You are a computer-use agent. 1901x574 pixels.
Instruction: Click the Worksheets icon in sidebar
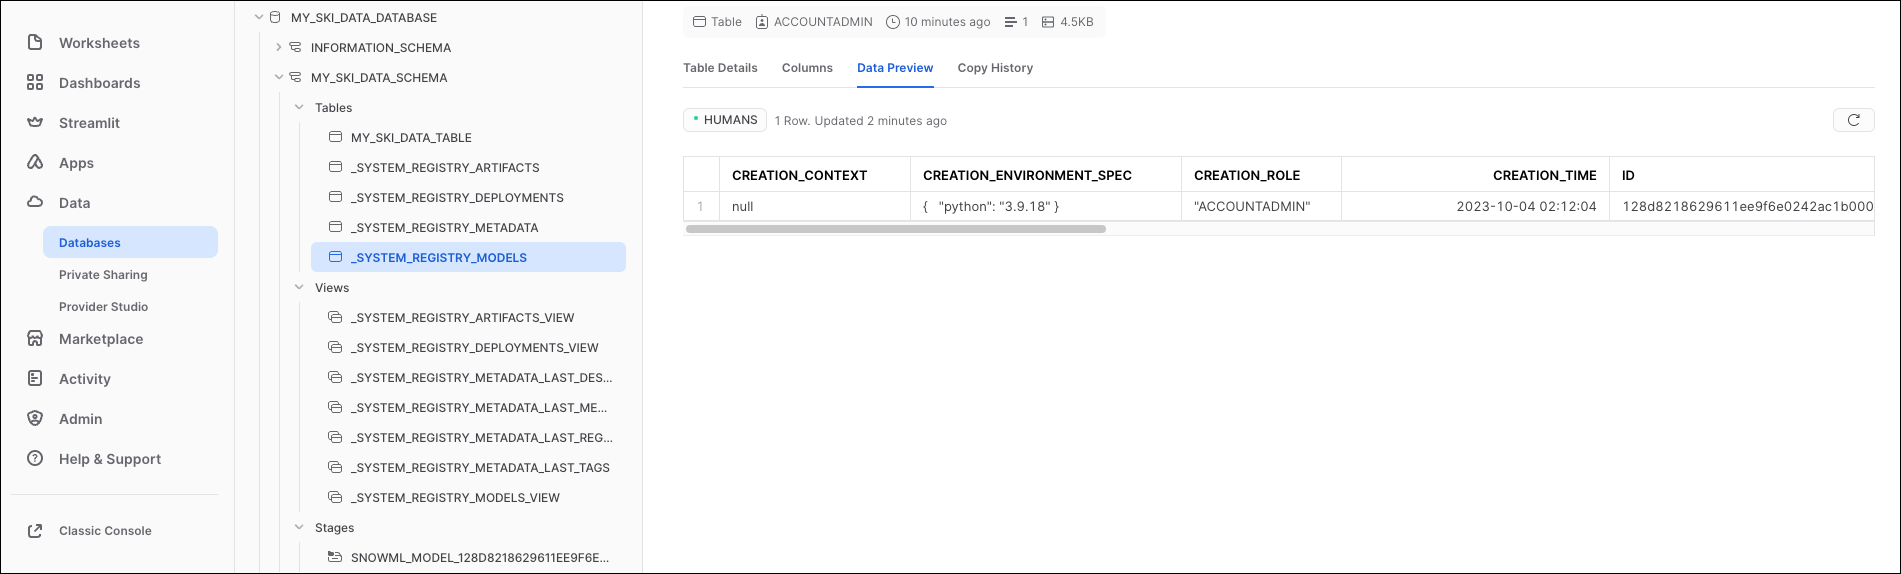click(35, 43)
